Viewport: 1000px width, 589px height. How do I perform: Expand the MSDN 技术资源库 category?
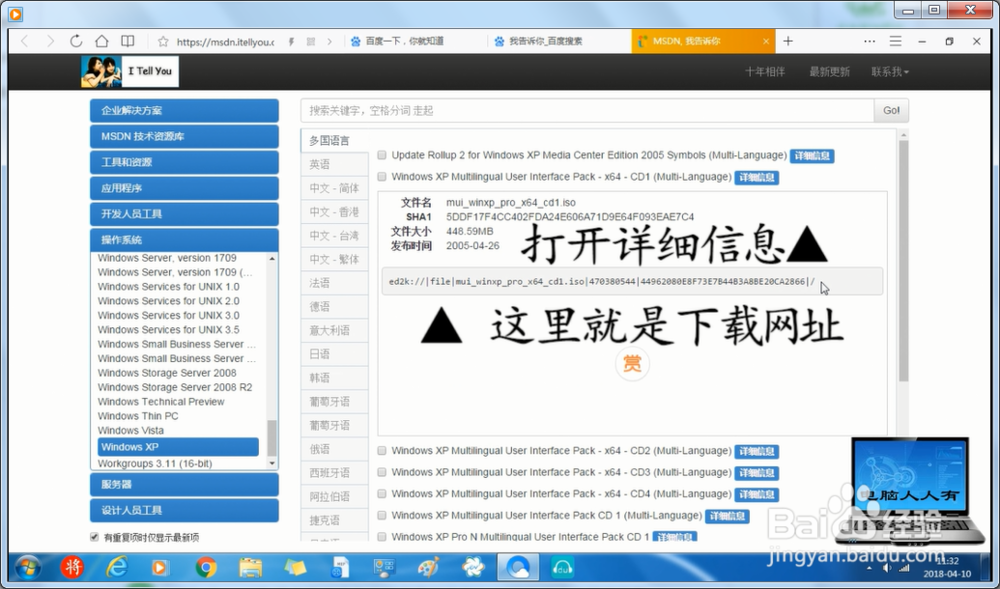pyautogui.click(x=184, y=136)
